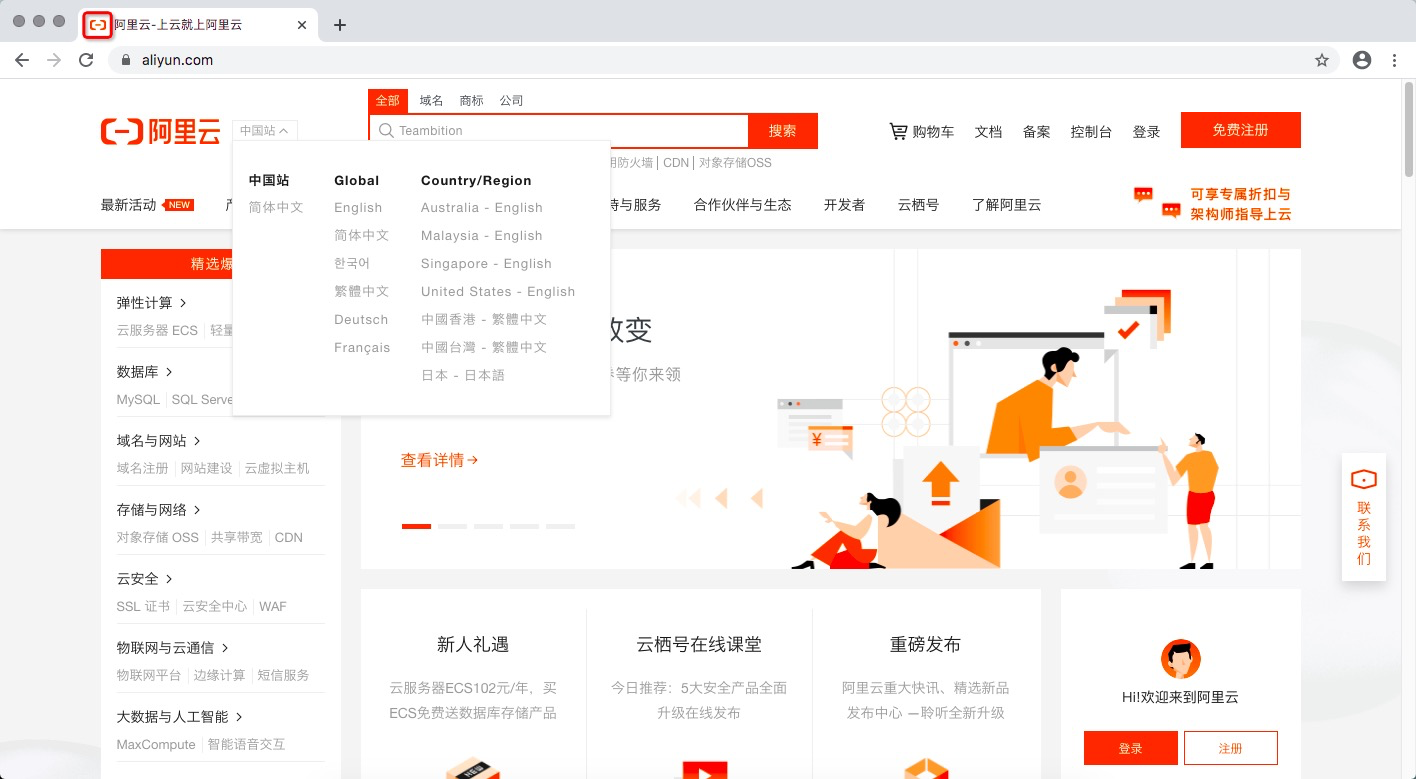
Task: Choose Deutsch under Global
Action: coord(361,320)
